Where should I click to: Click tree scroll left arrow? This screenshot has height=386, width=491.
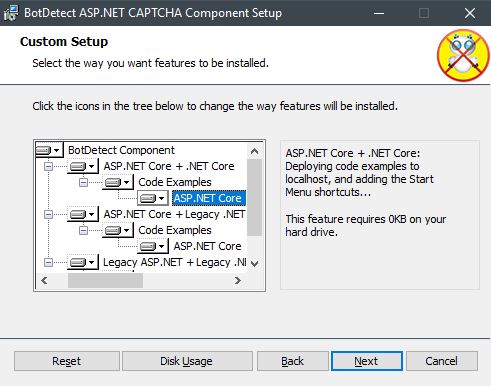tap(44, 281)
